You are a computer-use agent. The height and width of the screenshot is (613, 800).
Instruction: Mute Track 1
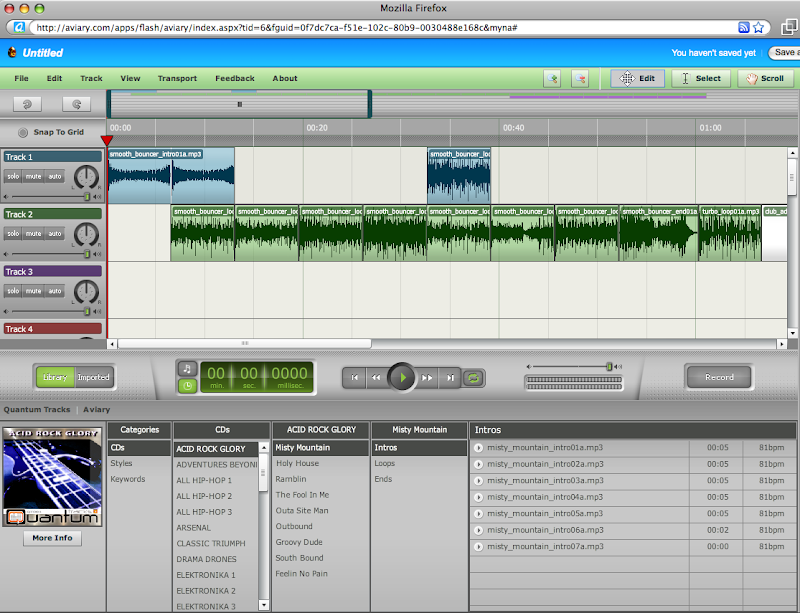[x=34, y=177]
